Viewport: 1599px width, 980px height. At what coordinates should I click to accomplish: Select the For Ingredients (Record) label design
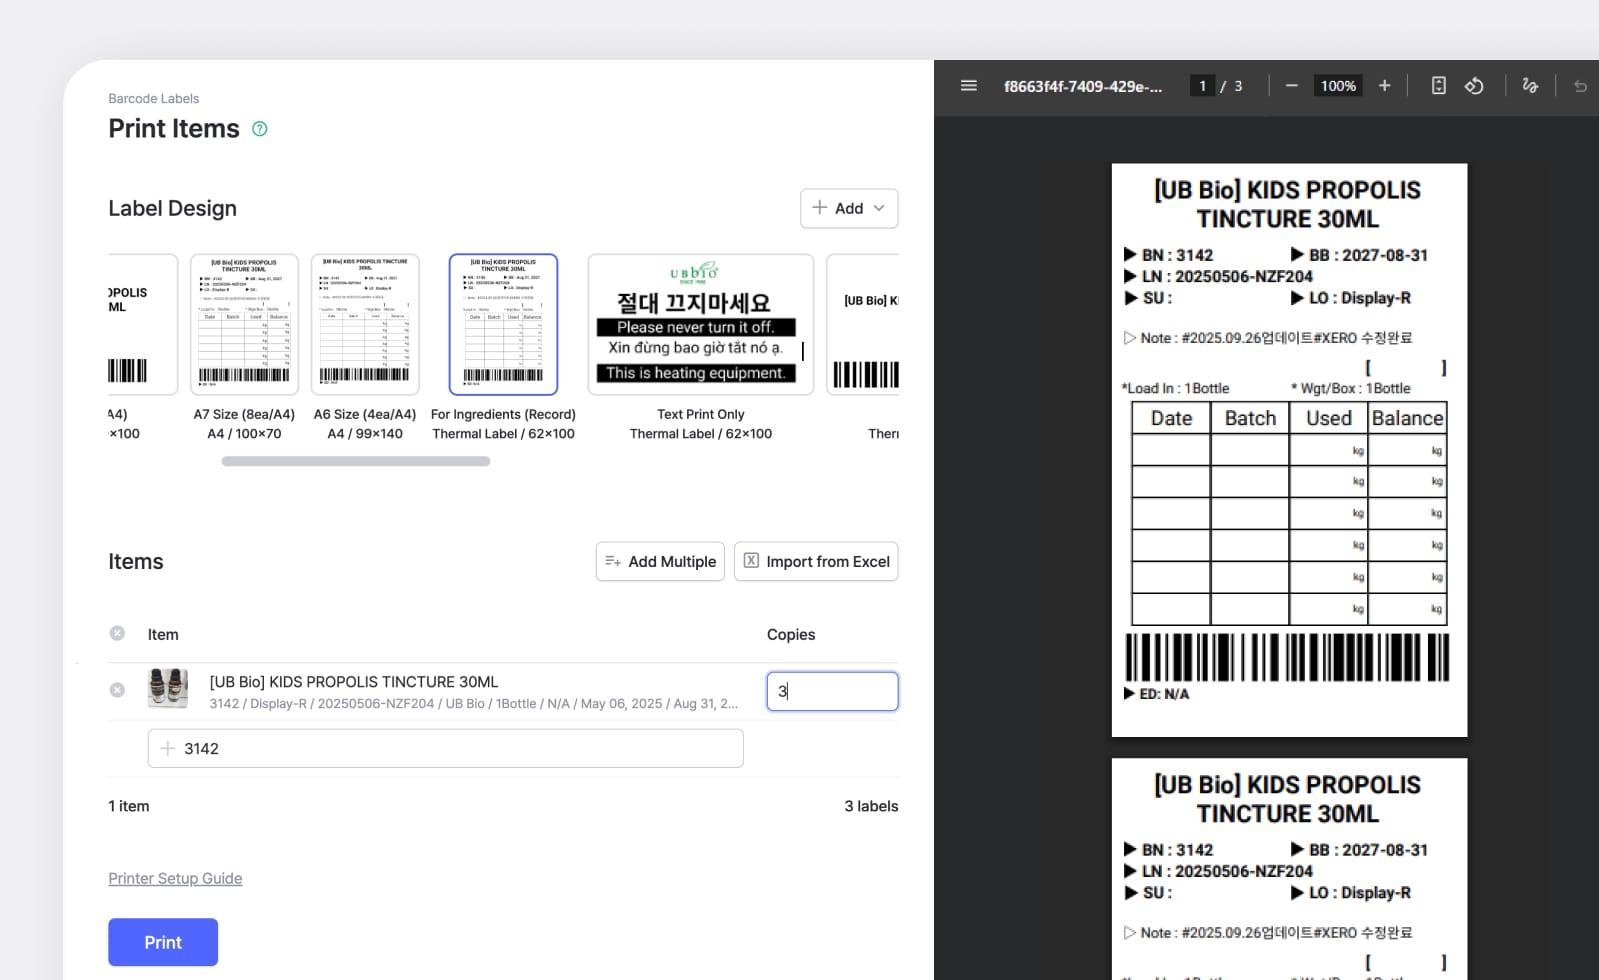coord(503,324)
